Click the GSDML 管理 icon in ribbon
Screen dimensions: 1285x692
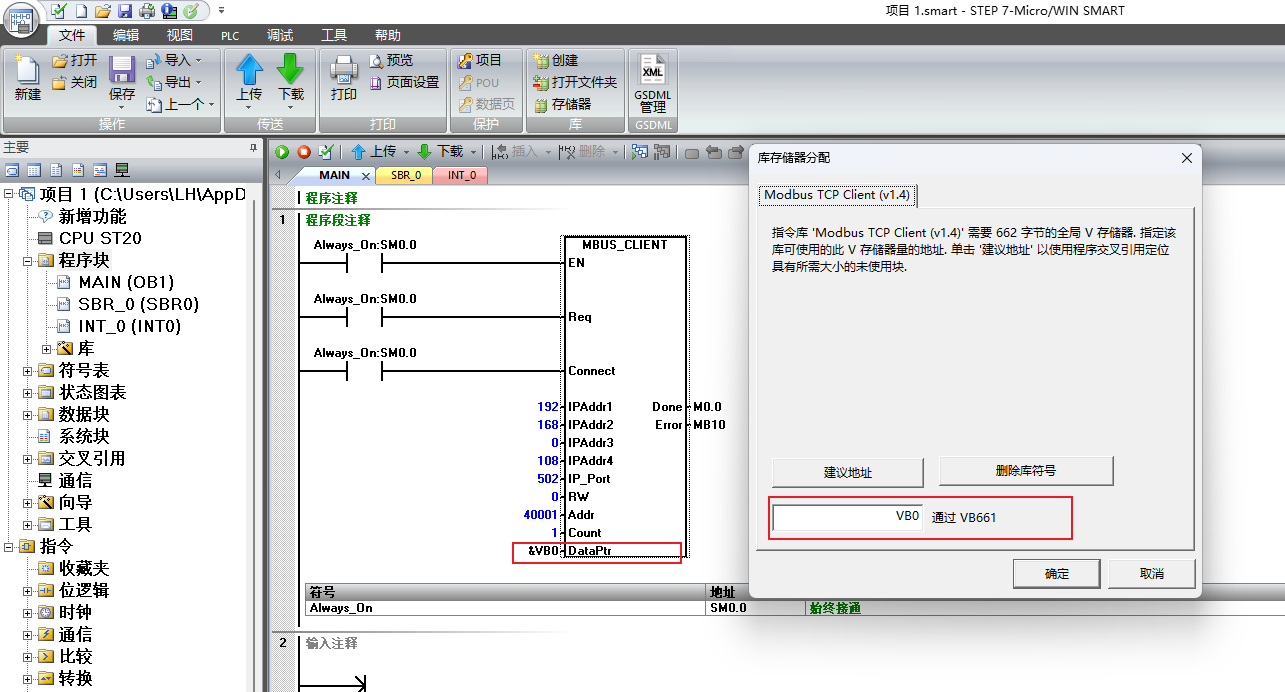pyautogui.click(x=652, y=84)
